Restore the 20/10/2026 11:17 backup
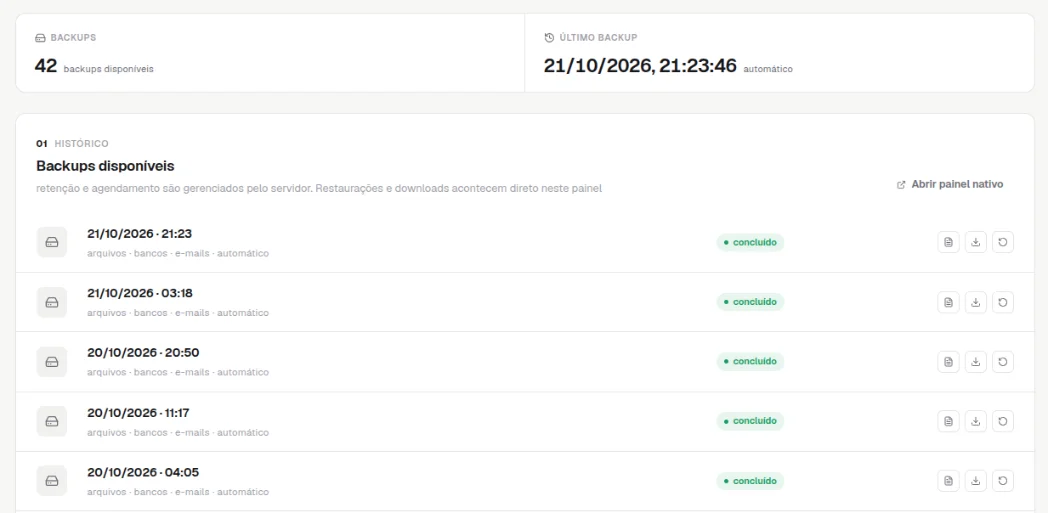This screenshot has width=1048, height=513. point(1003,421)
